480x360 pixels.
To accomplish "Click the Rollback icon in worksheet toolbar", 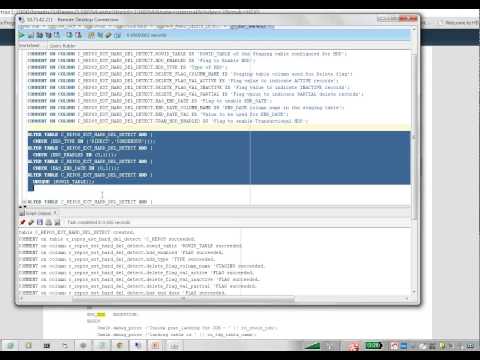I will tap(78, 35).
